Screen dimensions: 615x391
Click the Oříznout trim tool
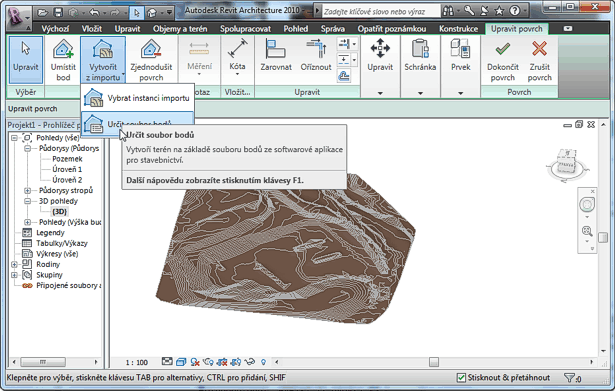[316, 55]
